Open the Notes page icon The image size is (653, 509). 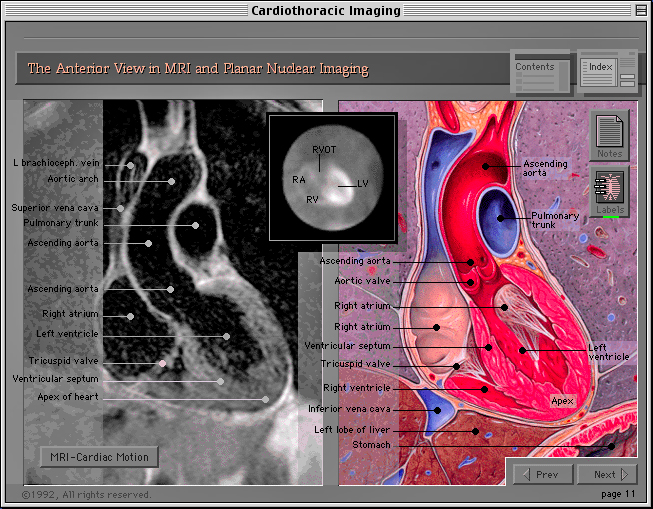pyautogui.click(x=609, y=133)
